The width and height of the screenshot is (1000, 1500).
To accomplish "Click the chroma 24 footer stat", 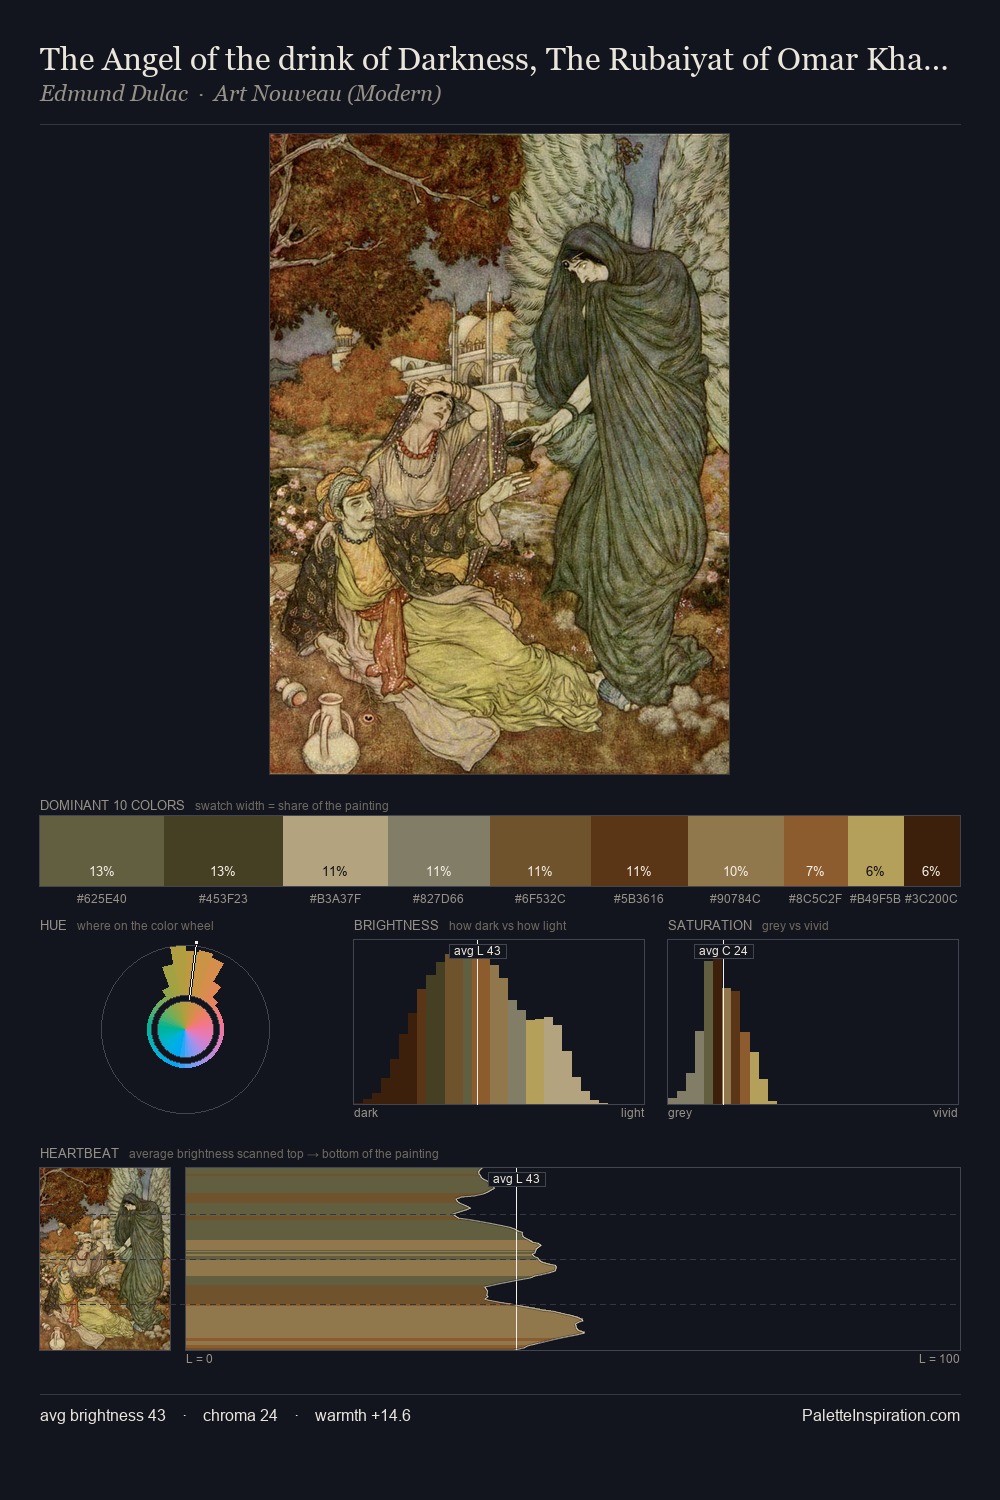I will point(240,1415).
